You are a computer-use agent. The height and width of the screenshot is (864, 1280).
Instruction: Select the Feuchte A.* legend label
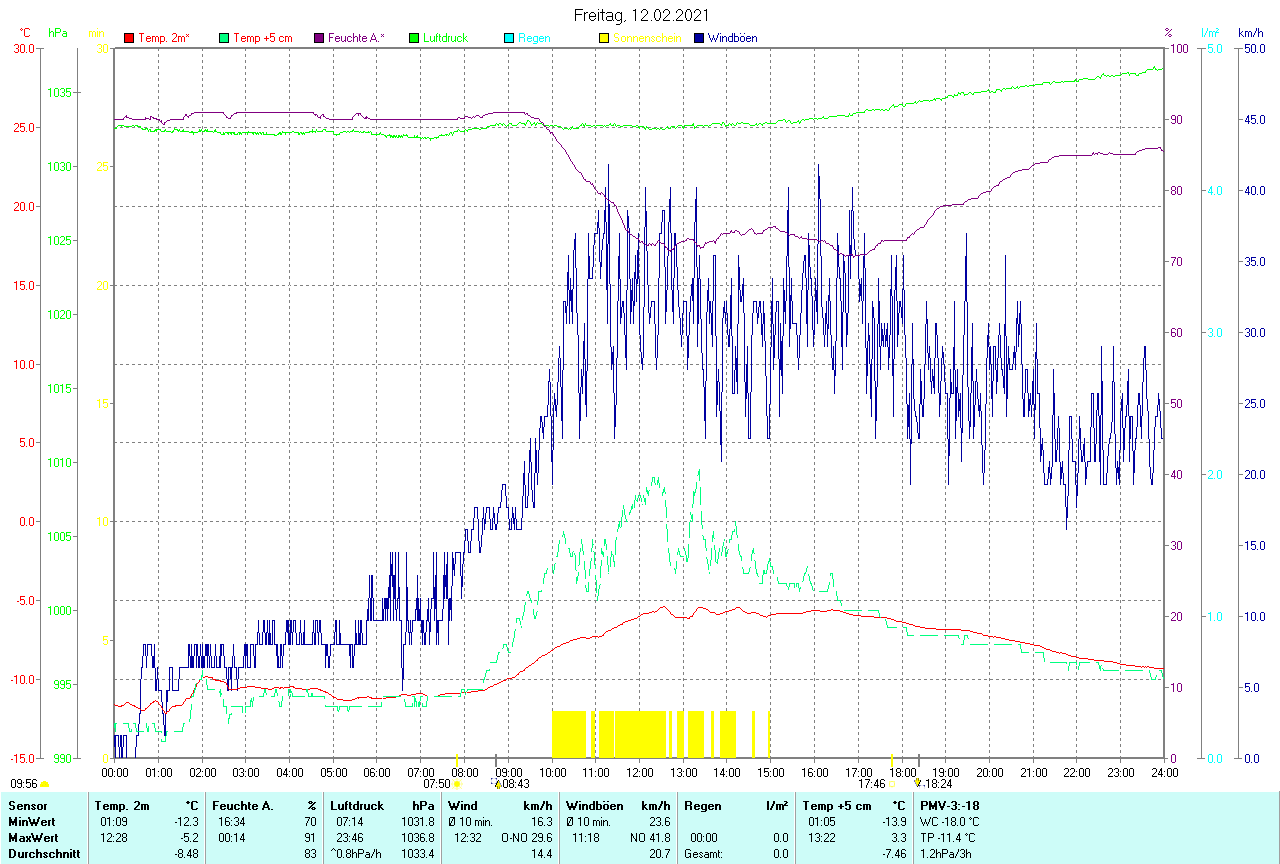point(356,38)
